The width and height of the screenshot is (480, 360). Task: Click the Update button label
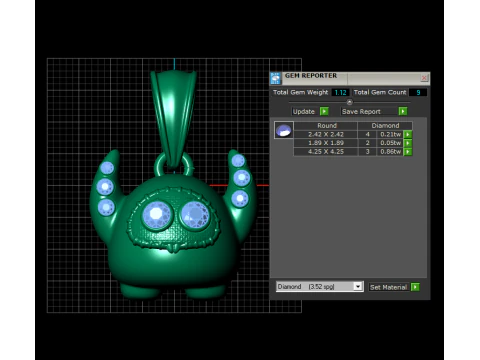[x=304, y=111]
